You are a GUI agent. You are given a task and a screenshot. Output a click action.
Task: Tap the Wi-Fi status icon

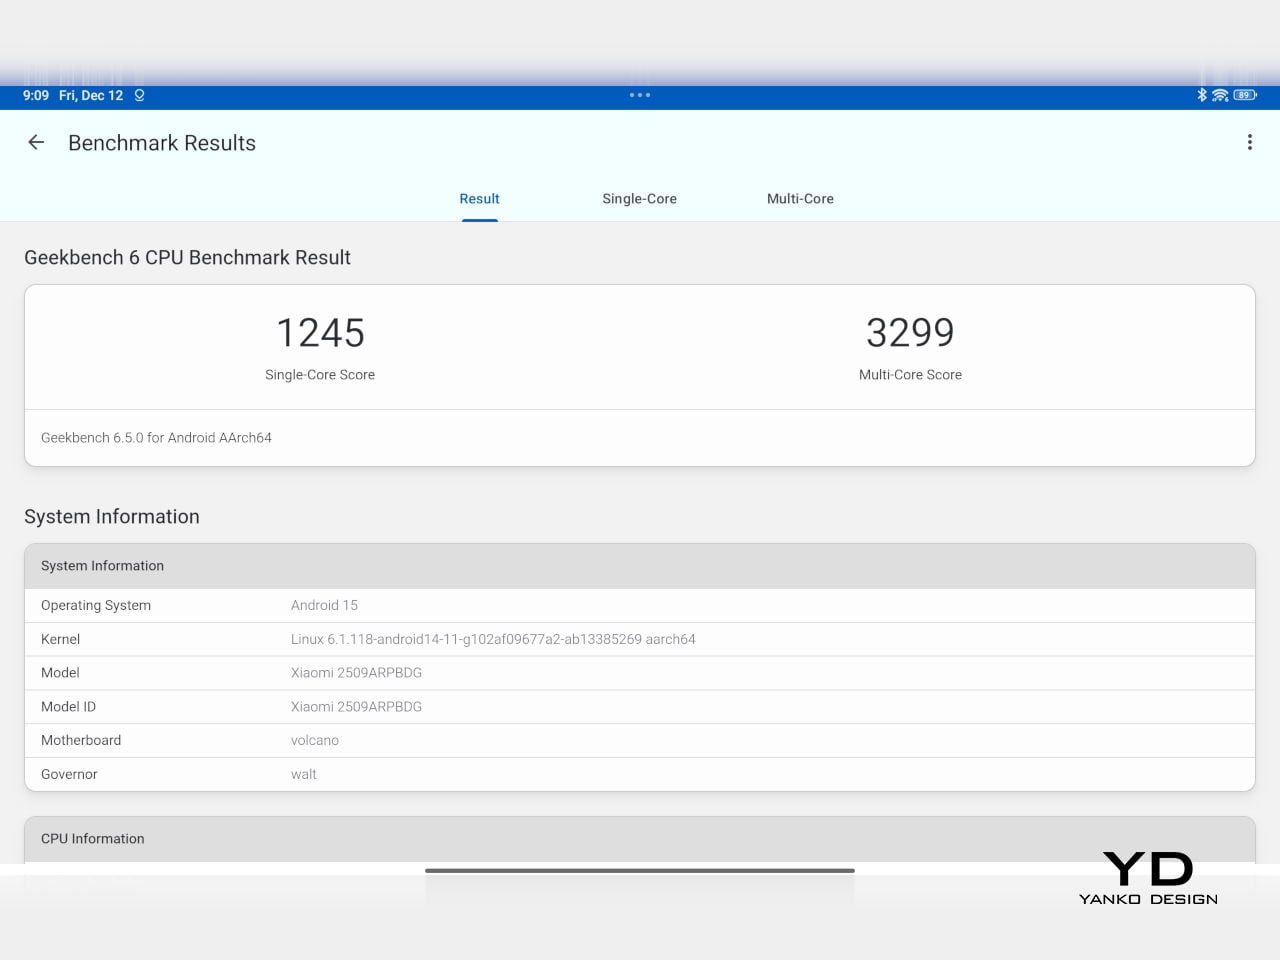pyautogui.click(x=1220, y=95)
